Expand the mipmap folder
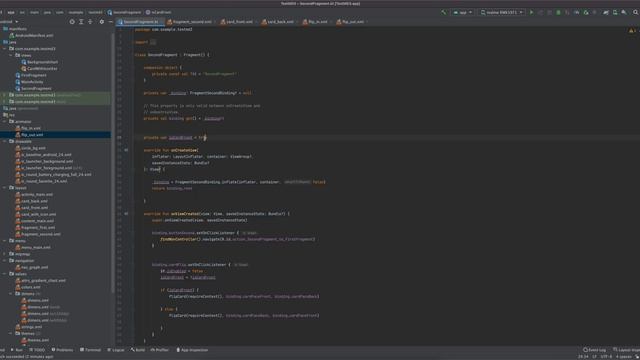This screenshot has width=640, height=360. coord(5,254)
